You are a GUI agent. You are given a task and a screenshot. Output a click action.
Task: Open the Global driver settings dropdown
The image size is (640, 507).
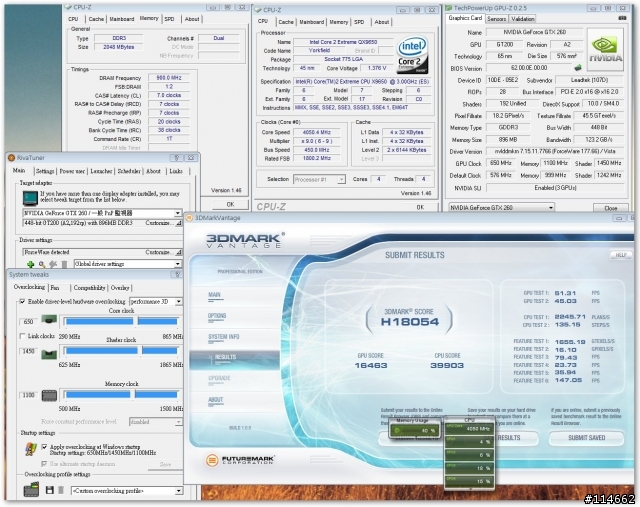pos(178,264)
